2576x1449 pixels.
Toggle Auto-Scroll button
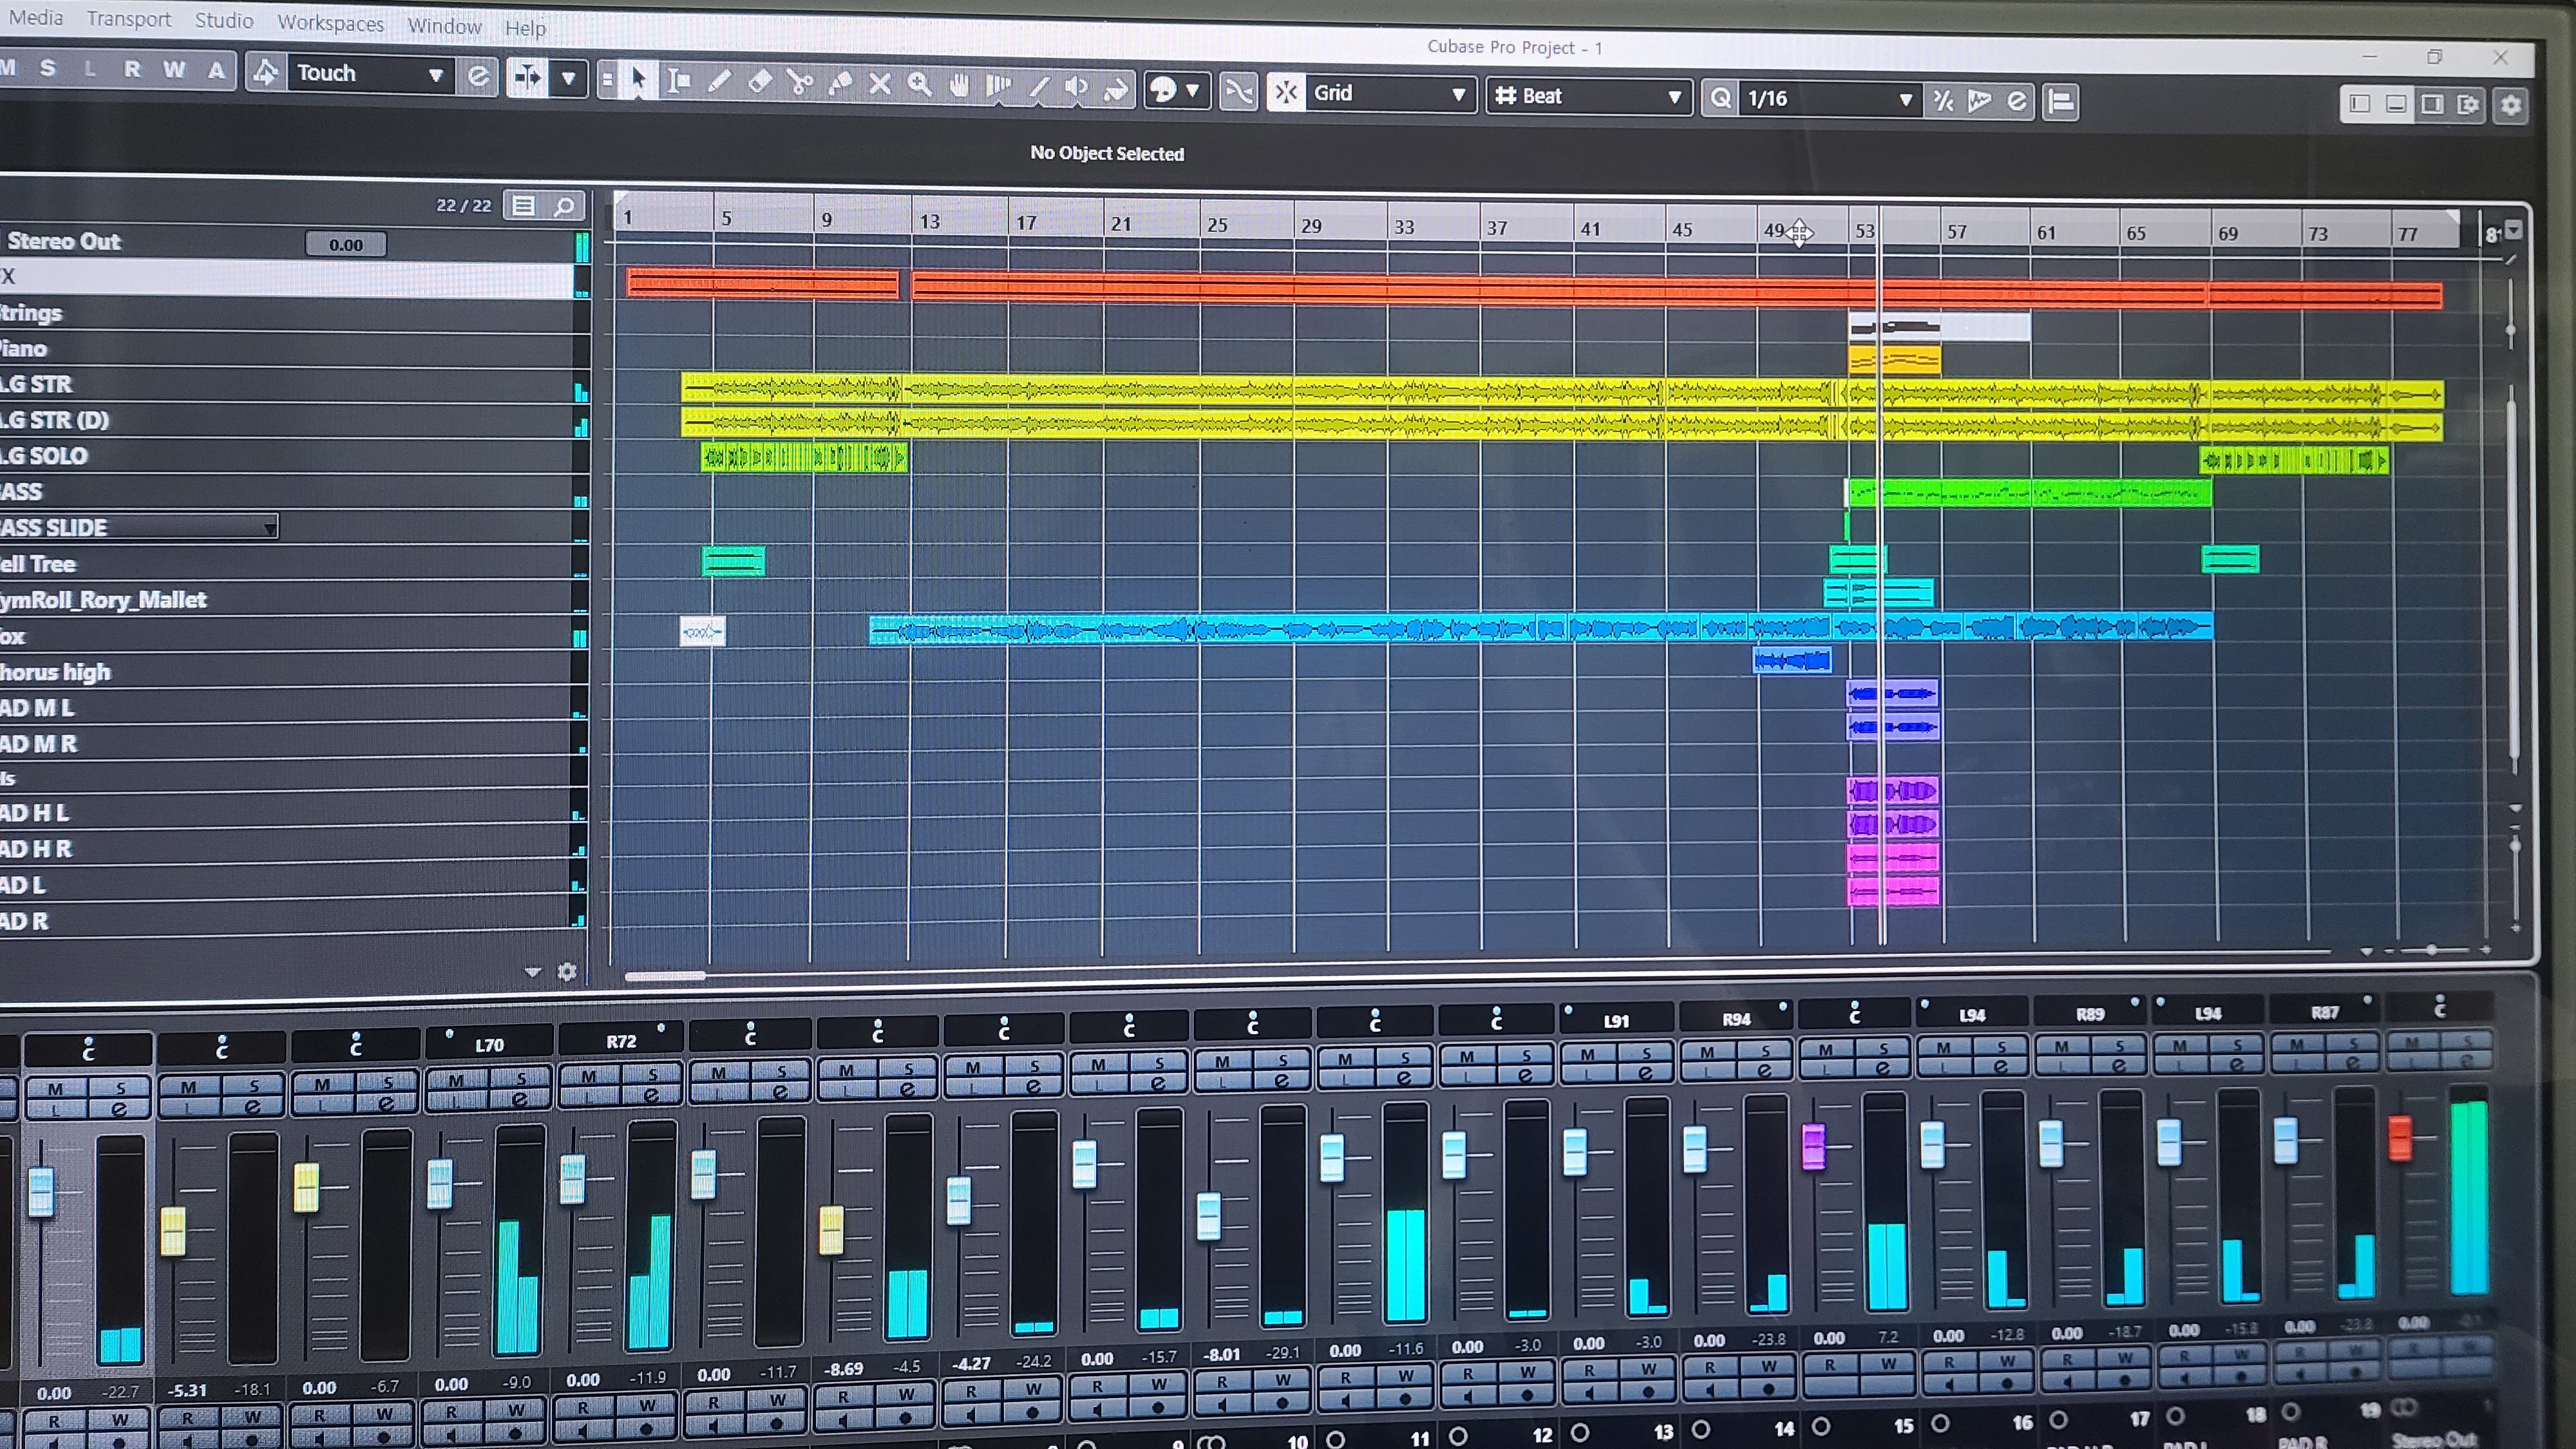(x=528, y=77)
